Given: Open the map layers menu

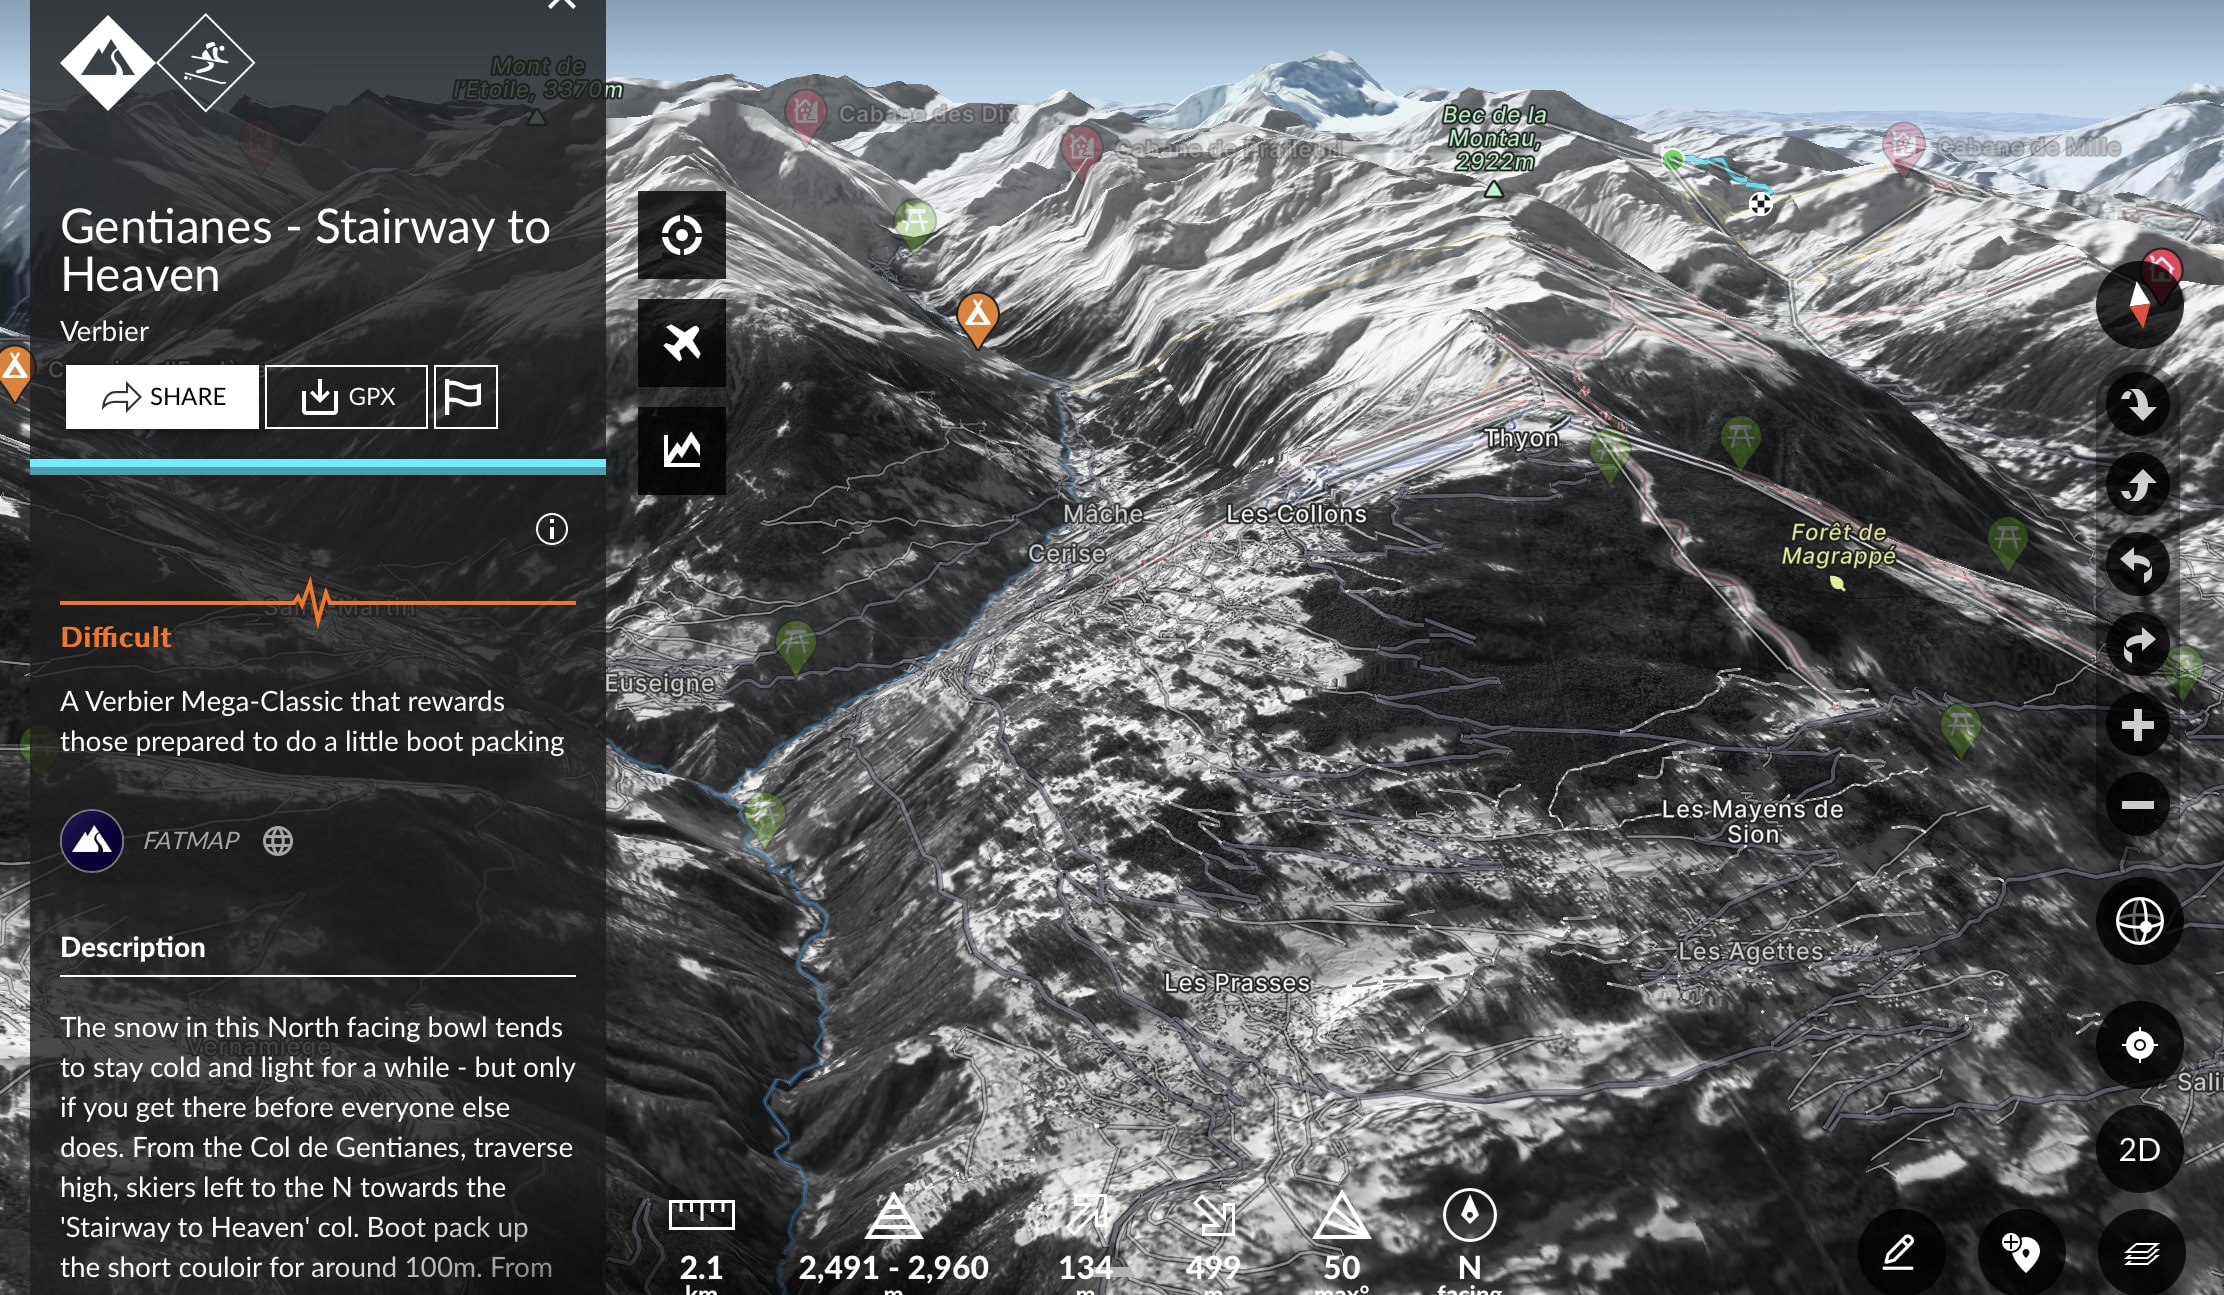Looking at the screenshot, I should [2141, 1253].
